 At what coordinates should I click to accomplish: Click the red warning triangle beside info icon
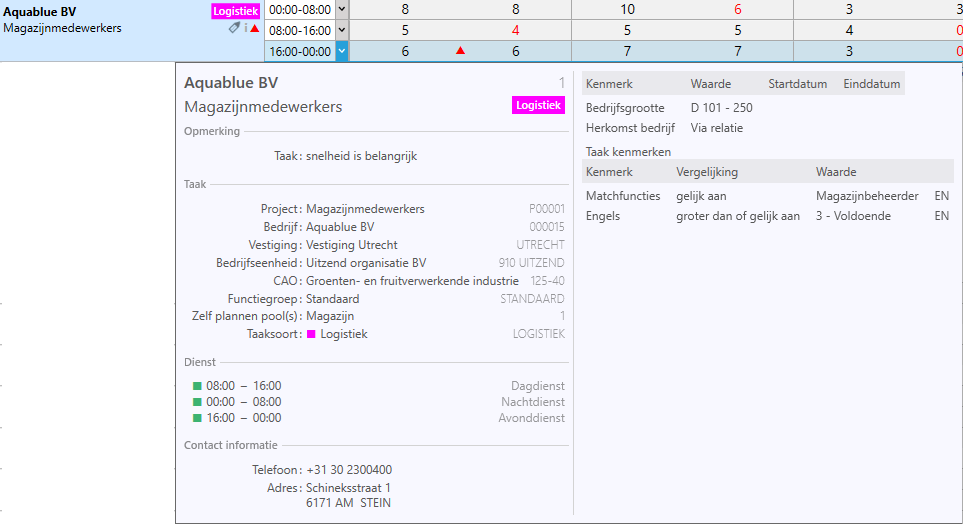[x=255, y=29]
